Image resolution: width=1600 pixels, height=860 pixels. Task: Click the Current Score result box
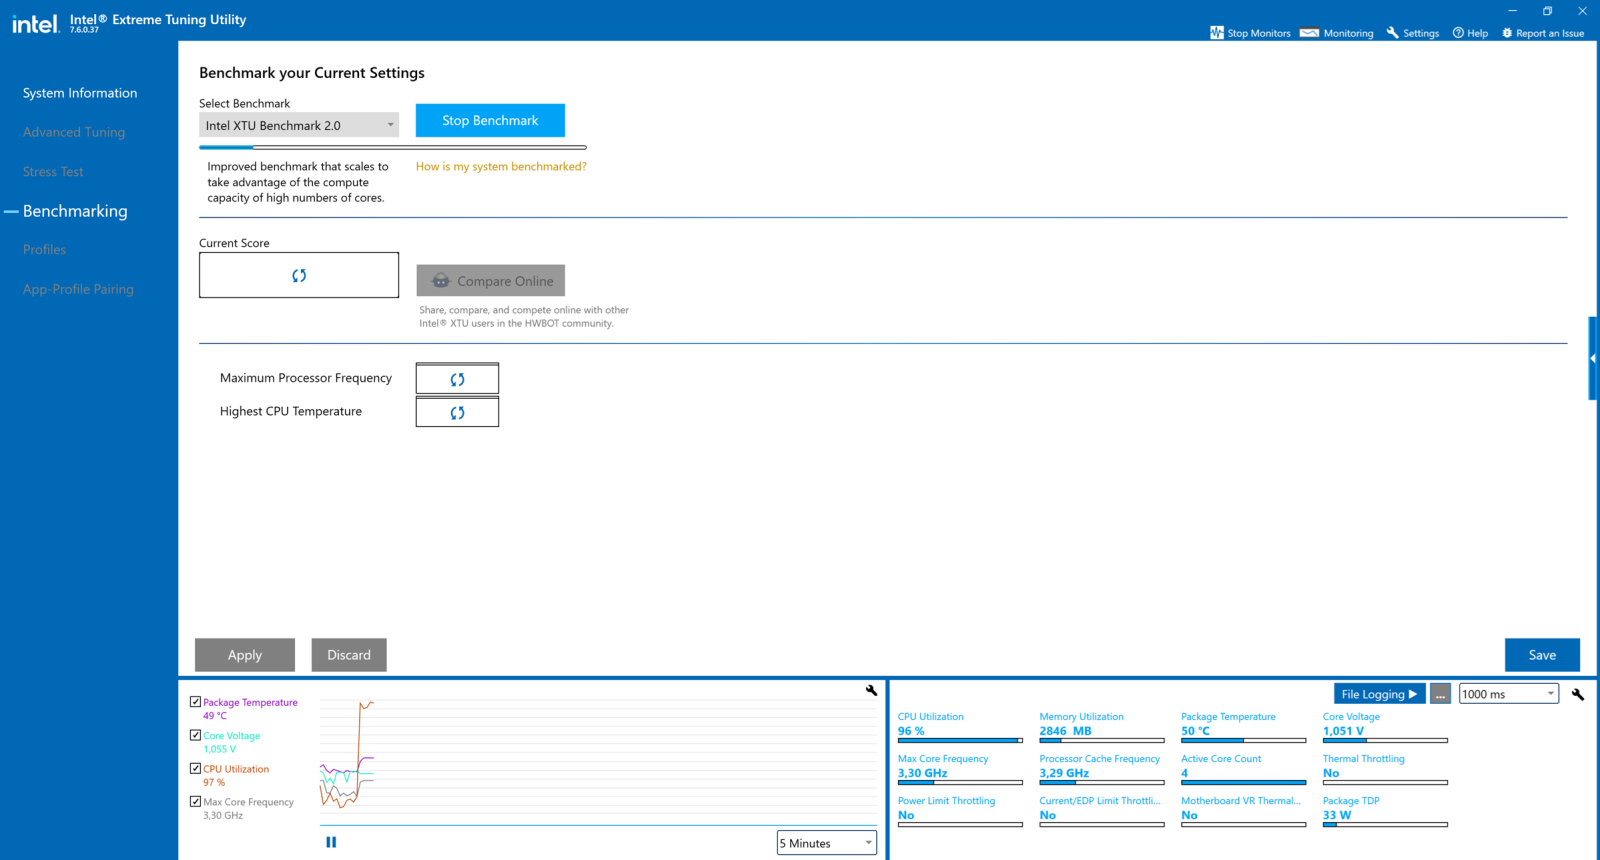coord(299,275)
